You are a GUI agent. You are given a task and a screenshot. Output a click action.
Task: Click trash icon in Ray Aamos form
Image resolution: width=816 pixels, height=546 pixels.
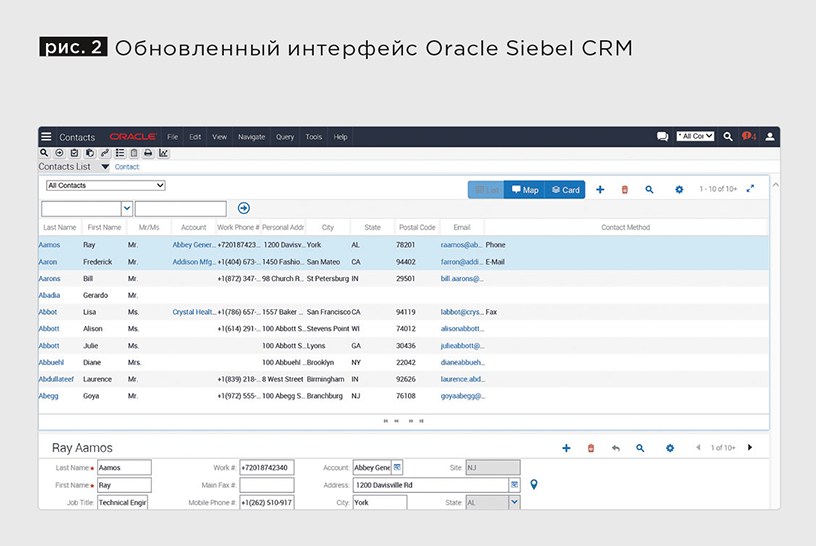click(x=591, y=448)
